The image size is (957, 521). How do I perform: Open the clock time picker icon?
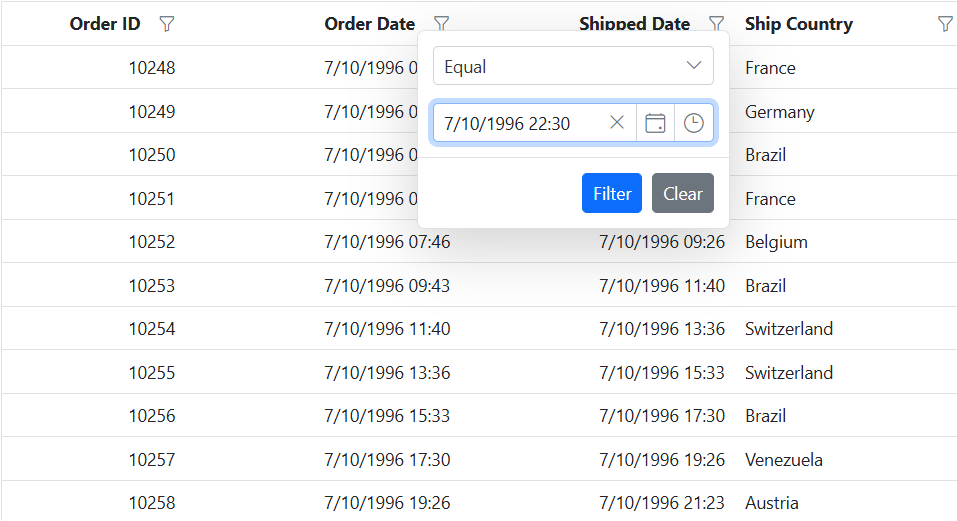click(x=694, y=123)
